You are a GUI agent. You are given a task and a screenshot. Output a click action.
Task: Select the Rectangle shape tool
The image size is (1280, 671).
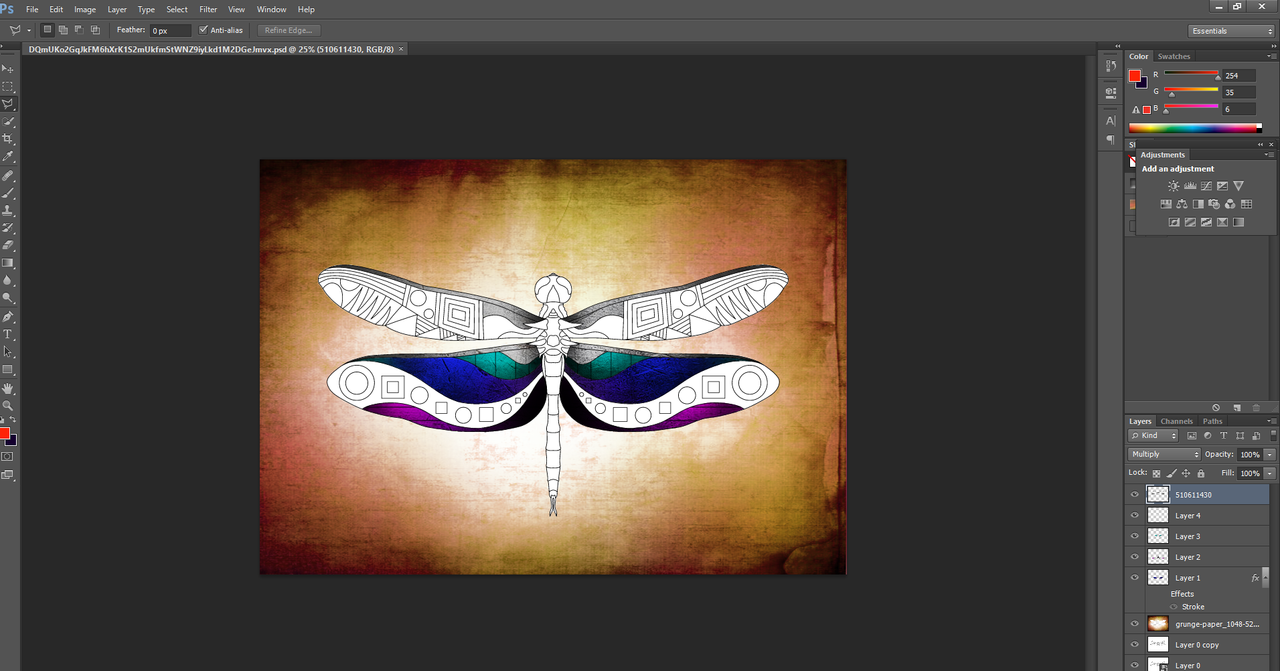click(x=8, y=370)
